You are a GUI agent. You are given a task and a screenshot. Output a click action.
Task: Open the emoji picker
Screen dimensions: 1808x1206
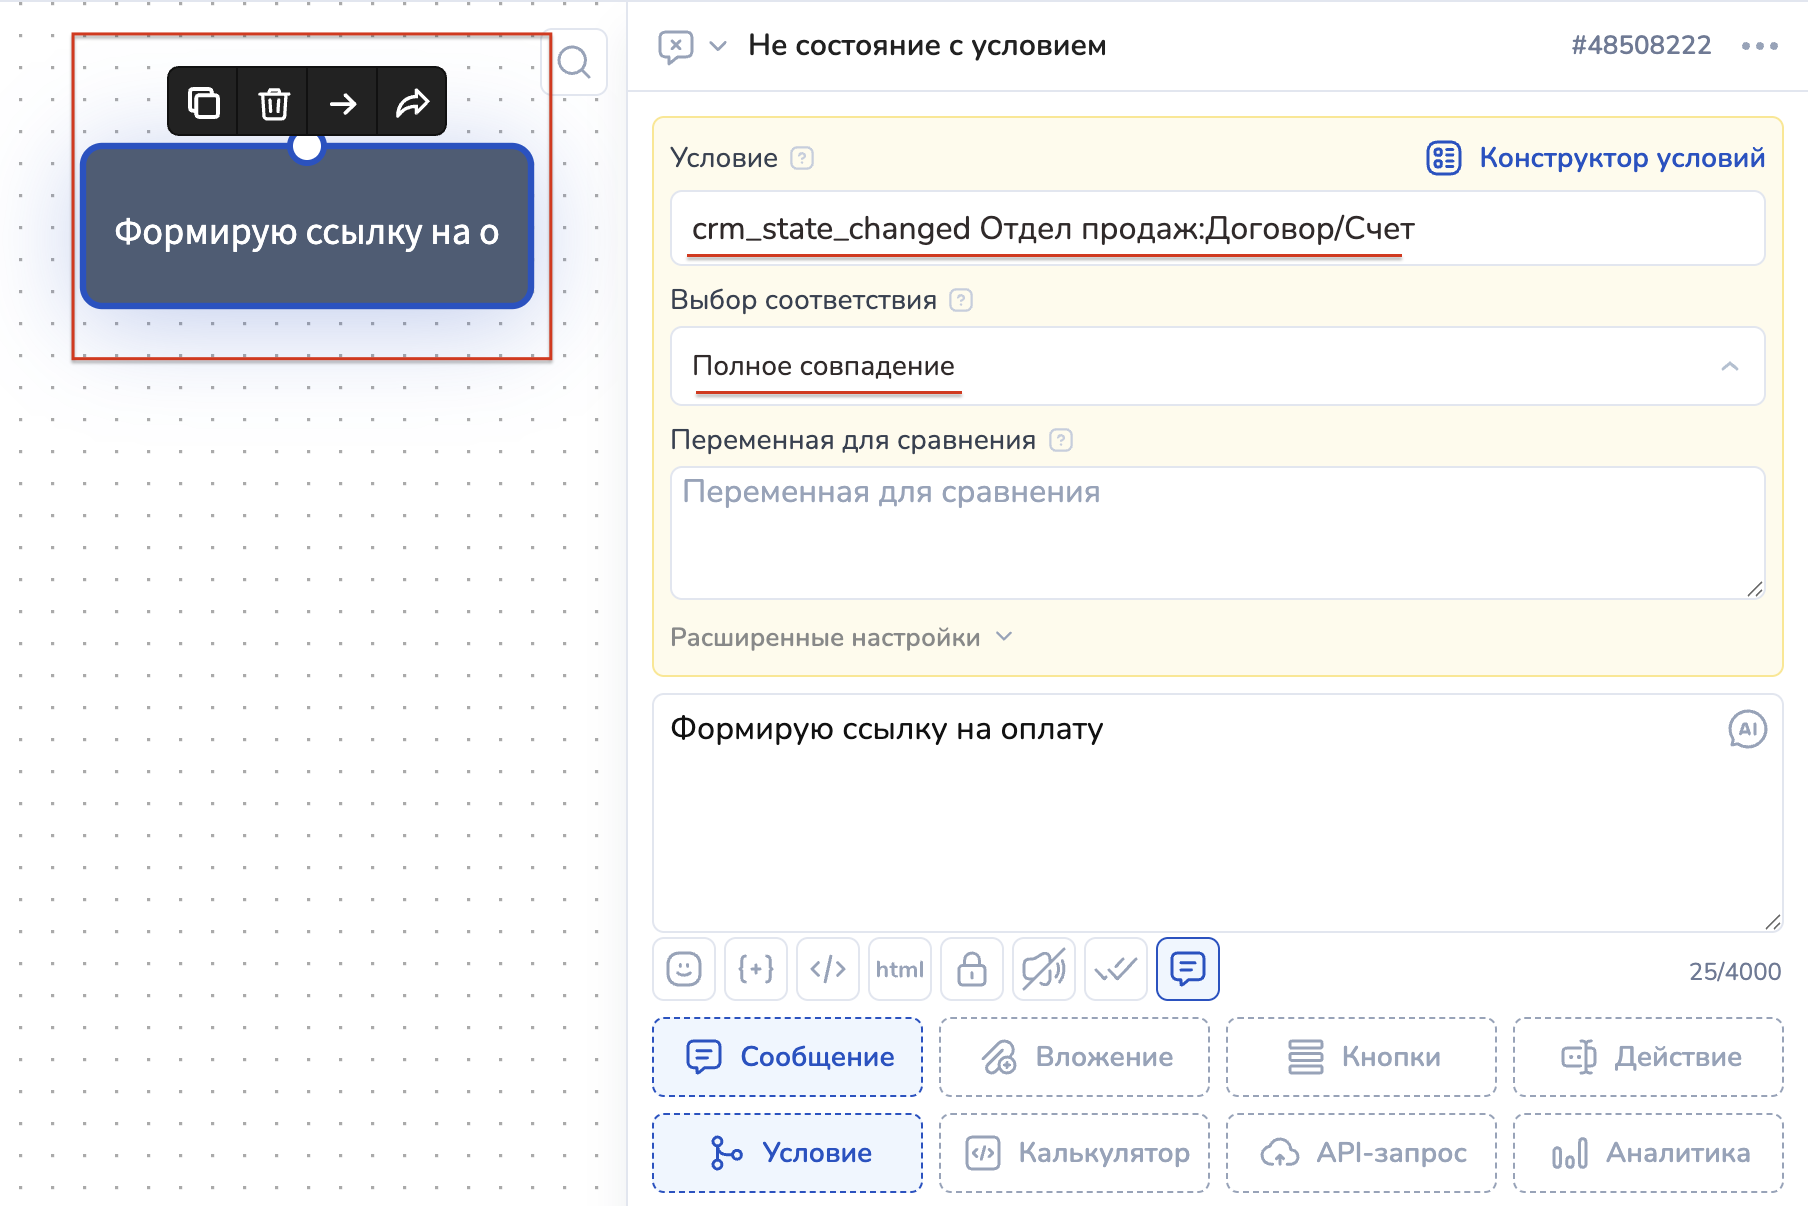[x=684, y=969]
